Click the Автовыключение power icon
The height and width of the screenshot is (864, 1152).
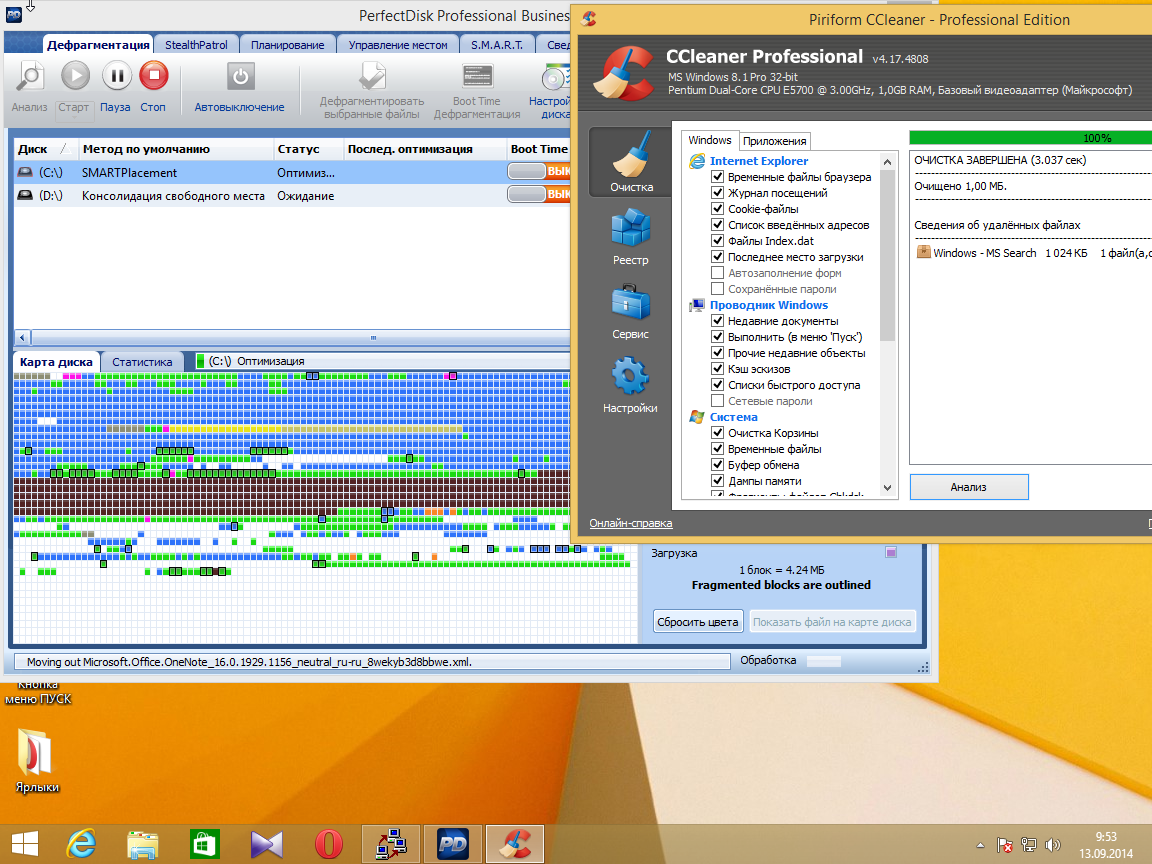[x=240, y=76]
